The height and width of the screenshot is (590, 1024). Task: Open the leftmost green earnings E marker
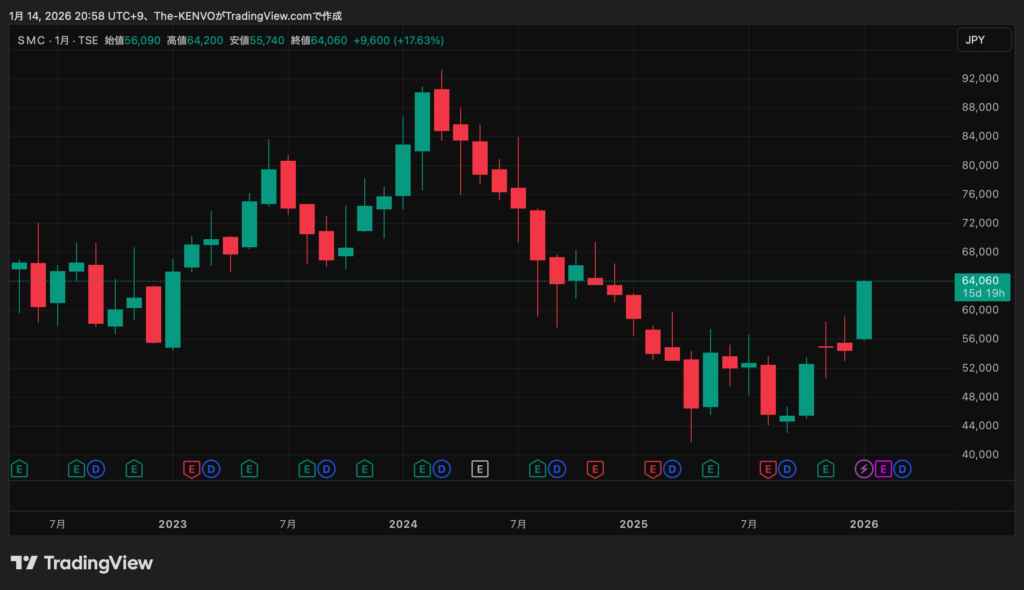18,468
